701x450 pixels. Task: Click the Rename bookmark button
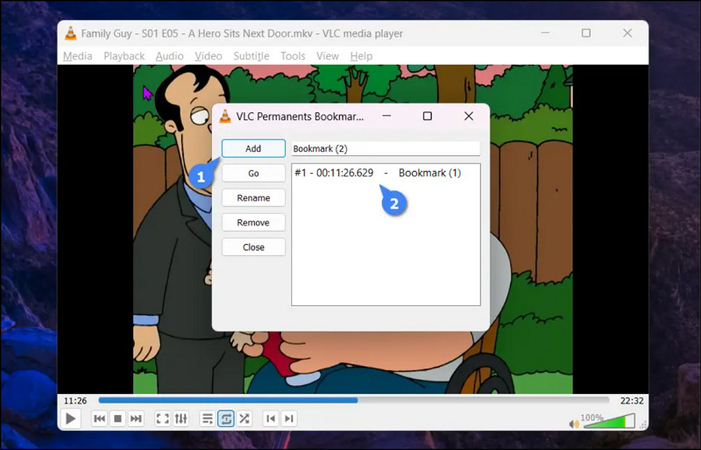tap(253, 198)
